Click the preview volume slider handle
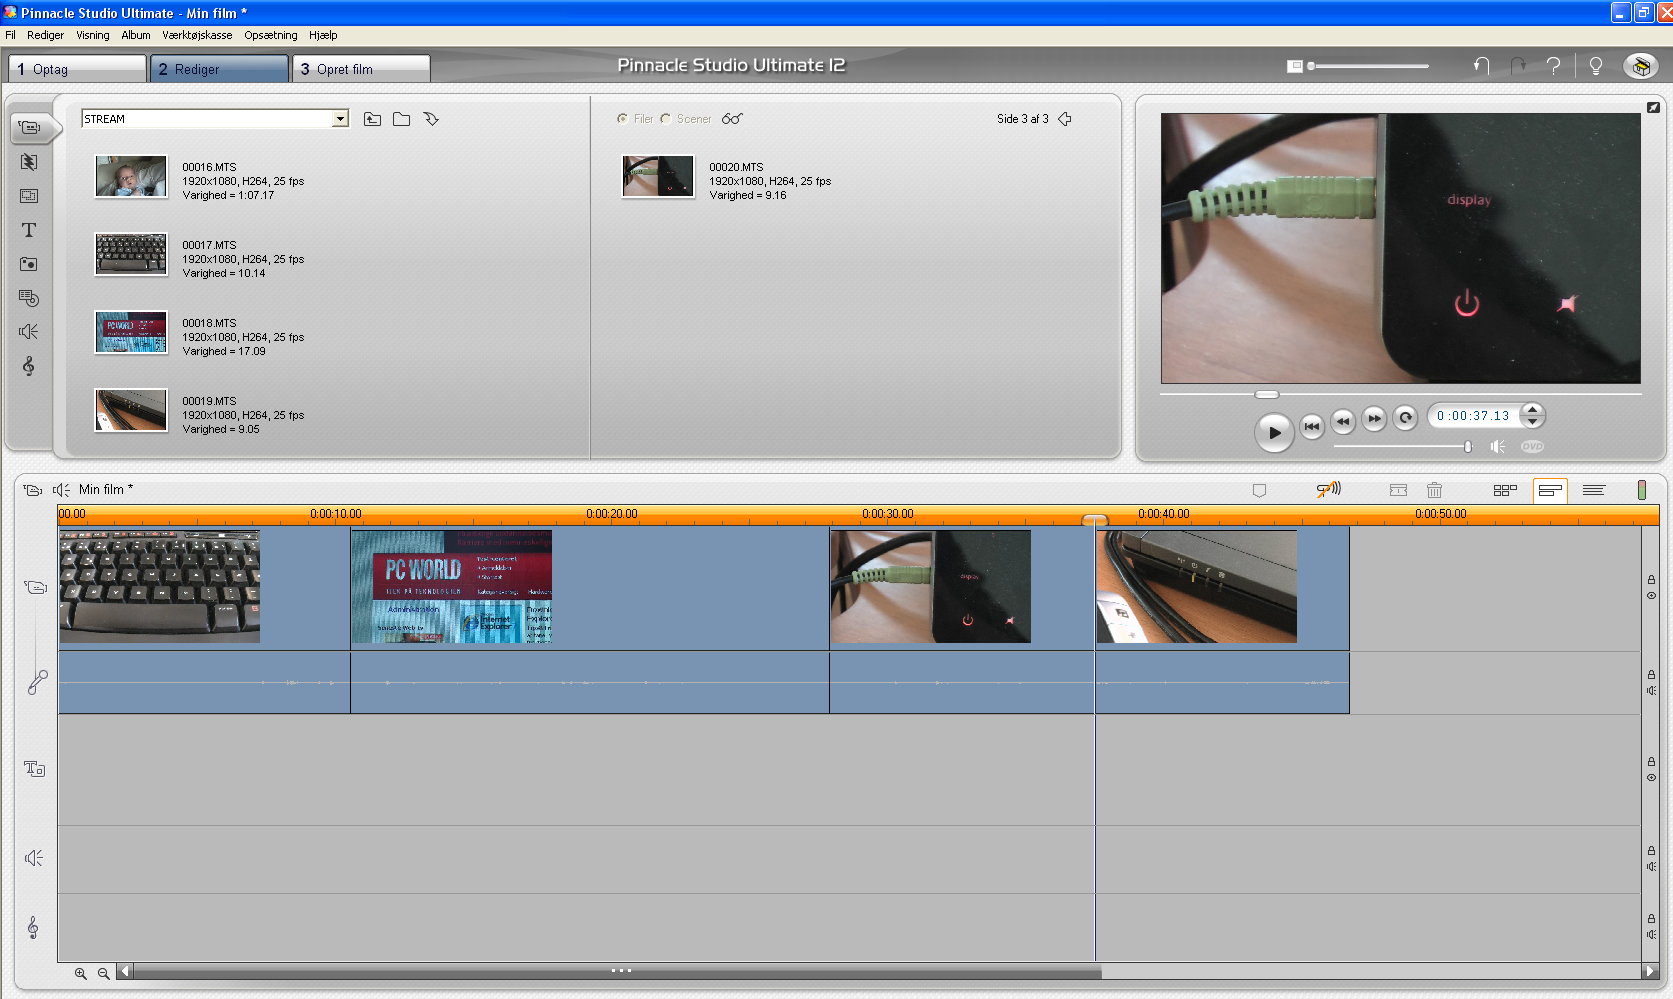This screenshot has height=999, width=1673. (1467, 447)
